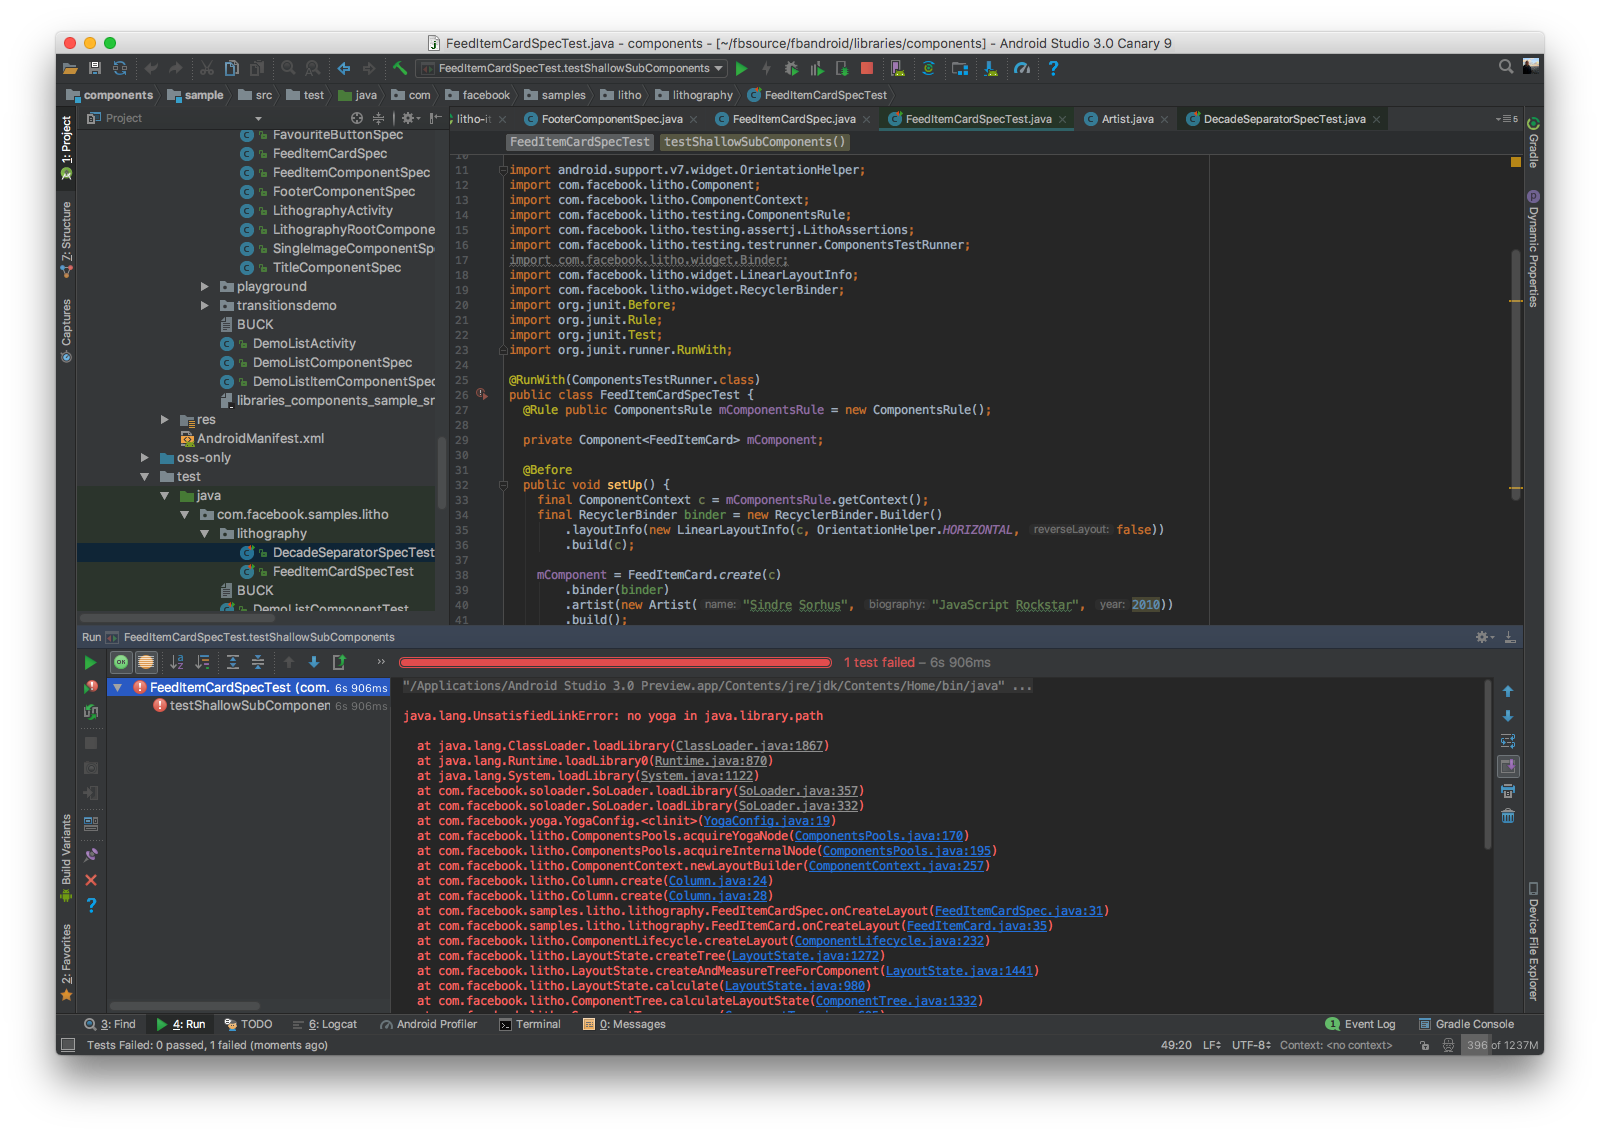Click Rerun Failed Tests icon in Run panel

[x=91, y=687]
